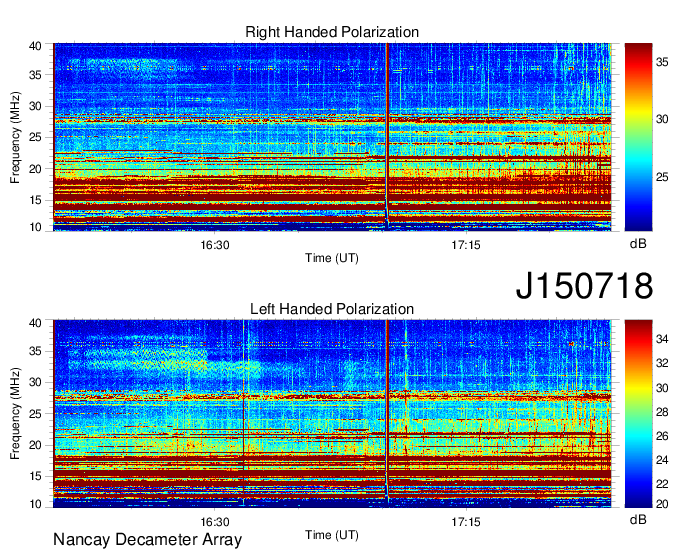Click the J150718 observation label

pyautogui.click(x=584, y=286)
